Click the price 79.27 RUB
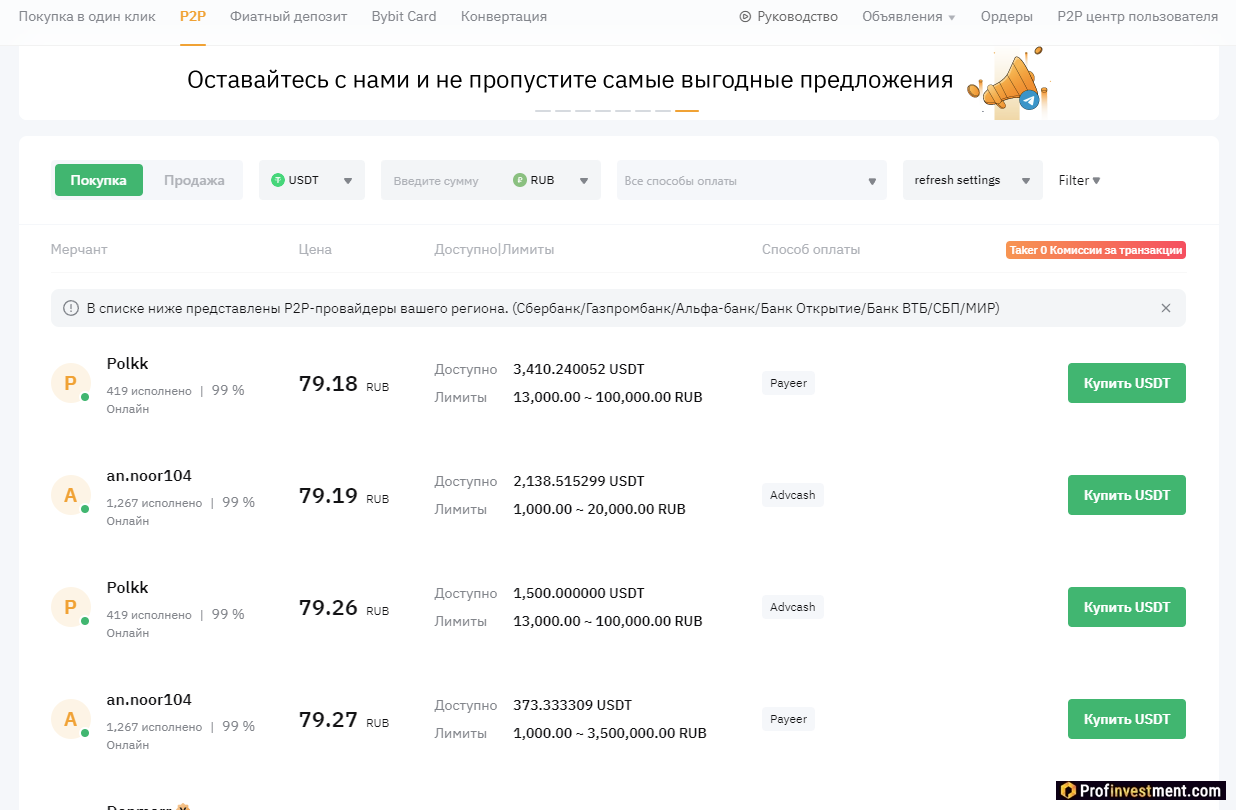Screen dimensions: 1236x810 point(344,720)
